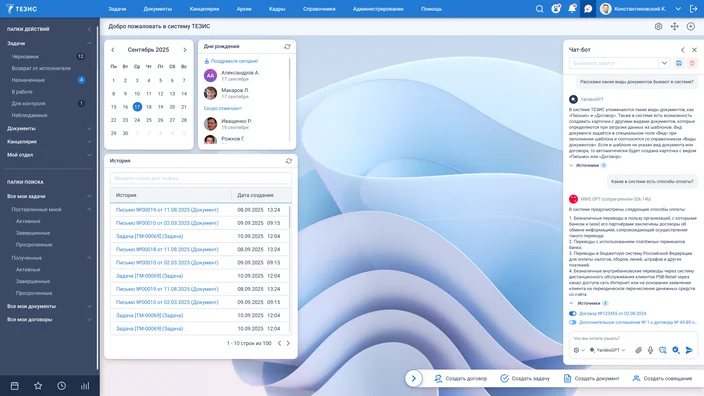Collapse the Задачи folder in sidebar

[x=89, y=44]
